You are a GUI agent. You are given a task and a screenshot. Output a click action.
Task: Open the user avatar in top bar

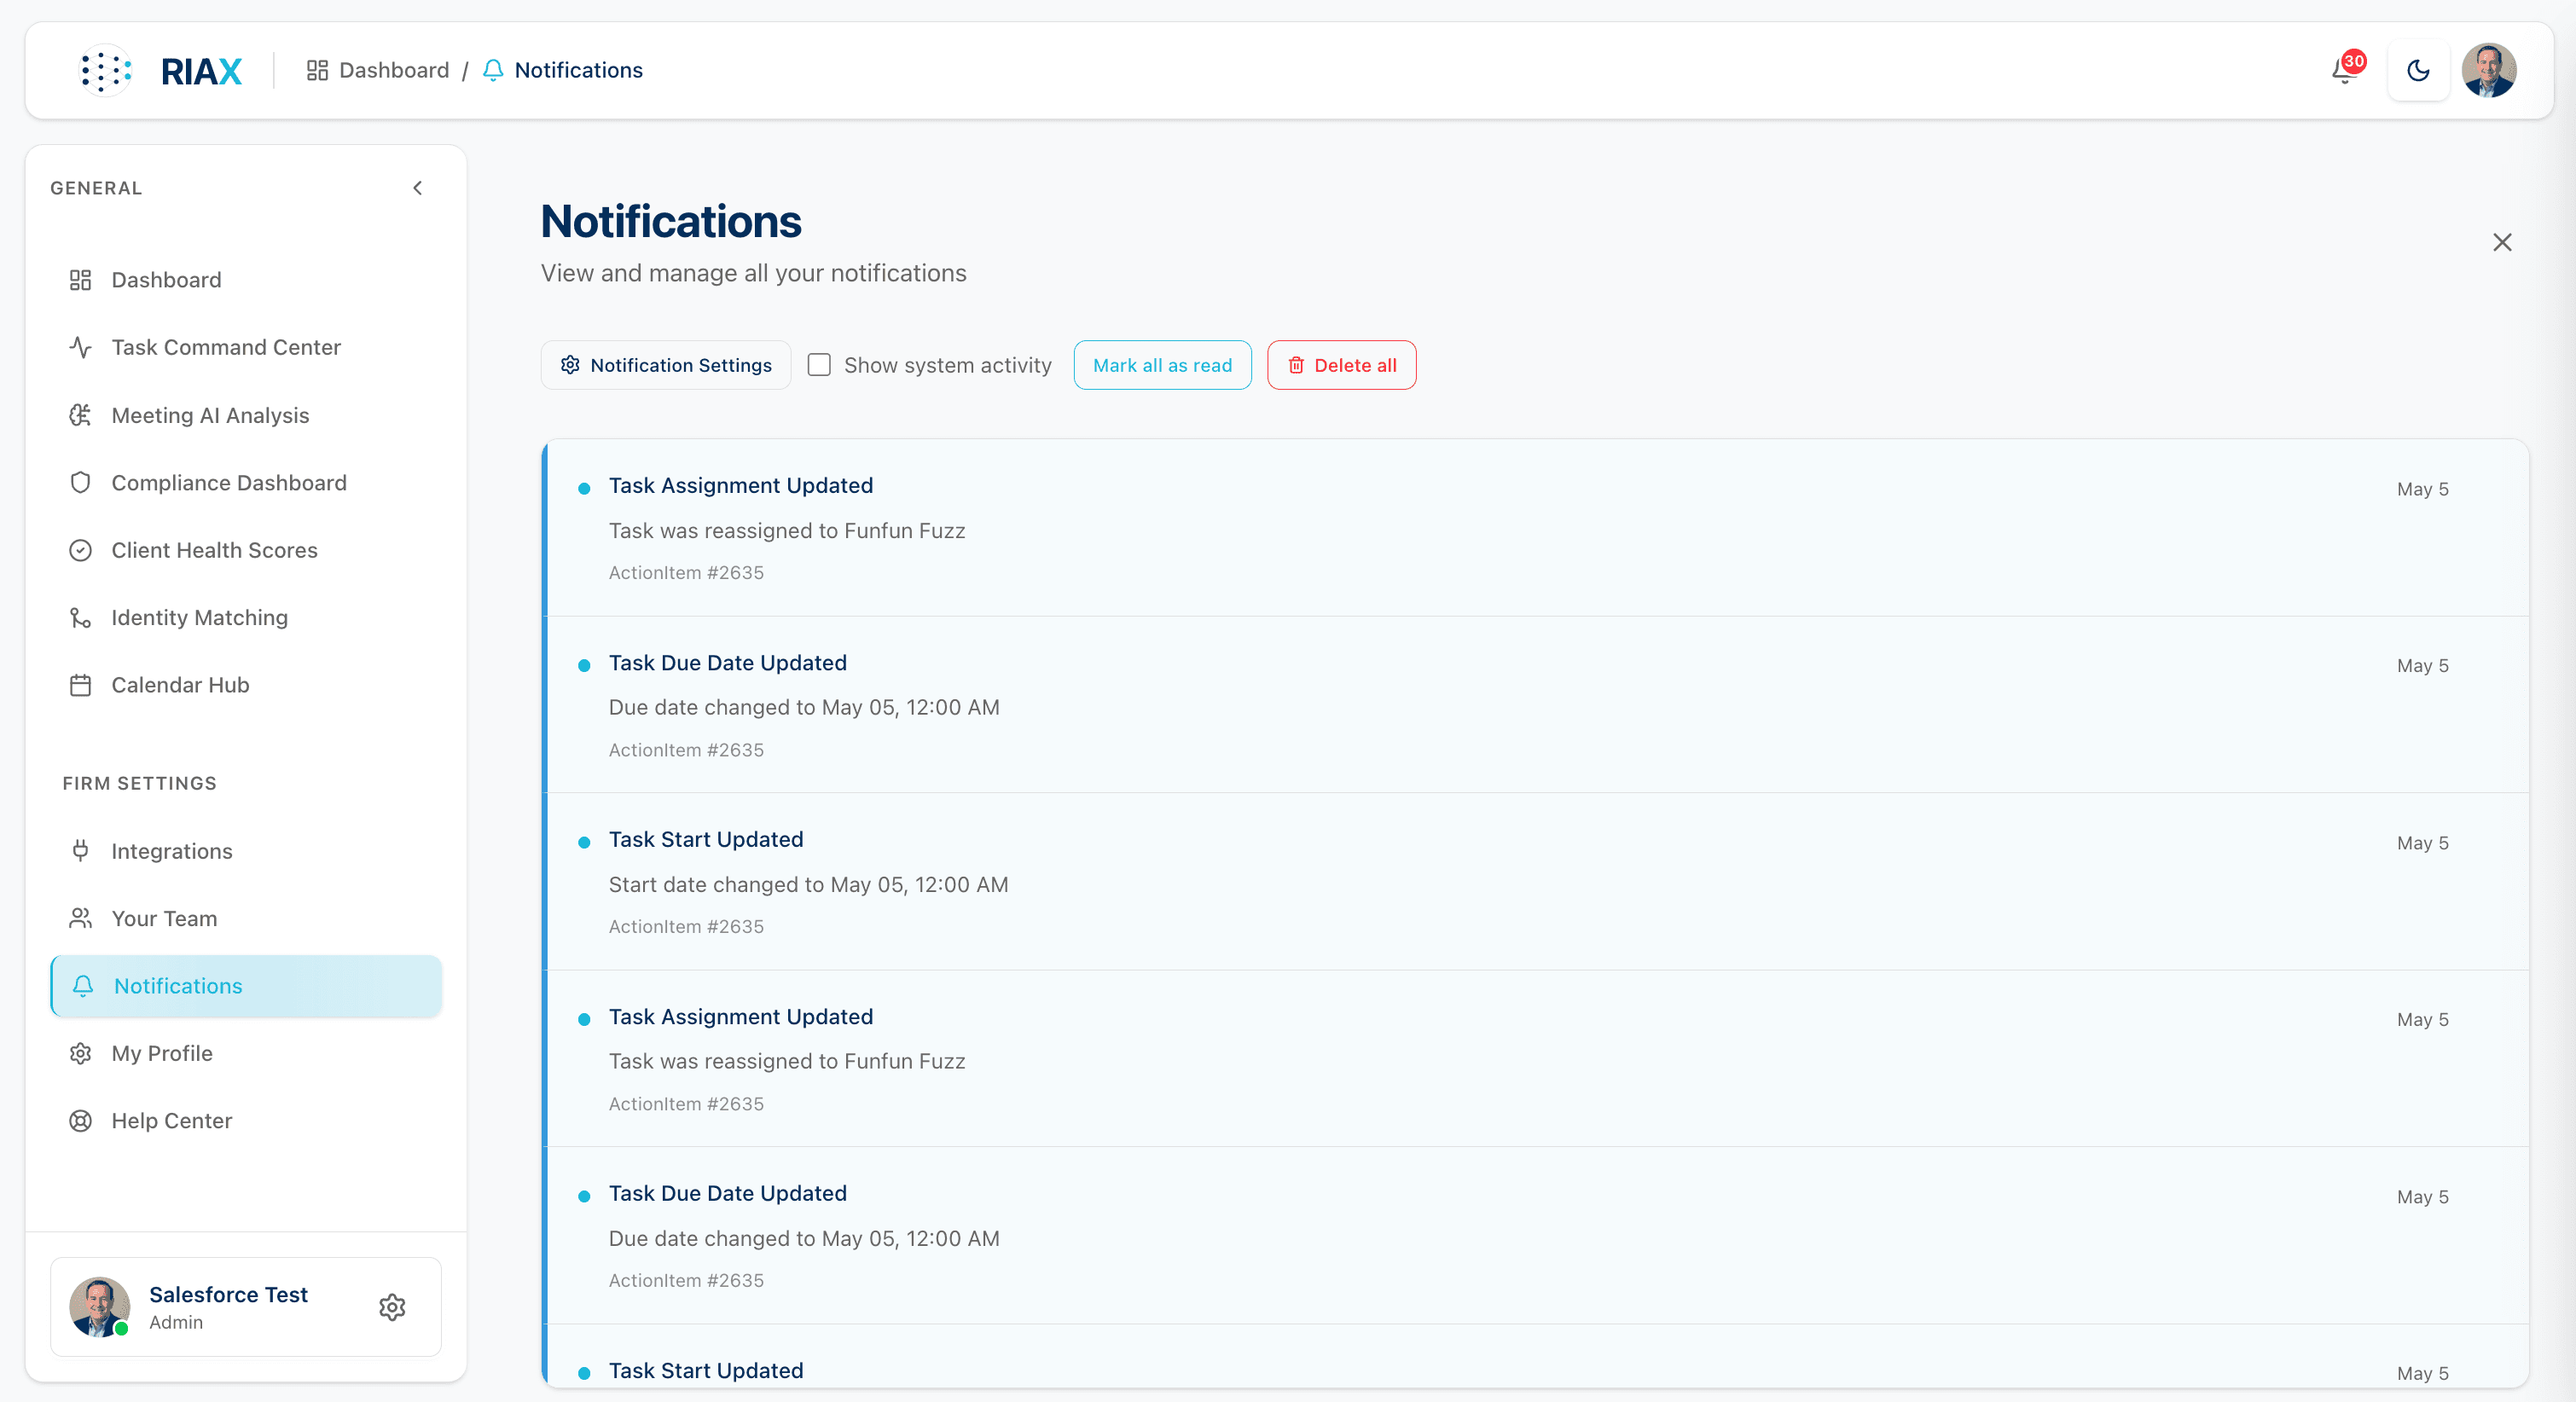click(2489, 70)
